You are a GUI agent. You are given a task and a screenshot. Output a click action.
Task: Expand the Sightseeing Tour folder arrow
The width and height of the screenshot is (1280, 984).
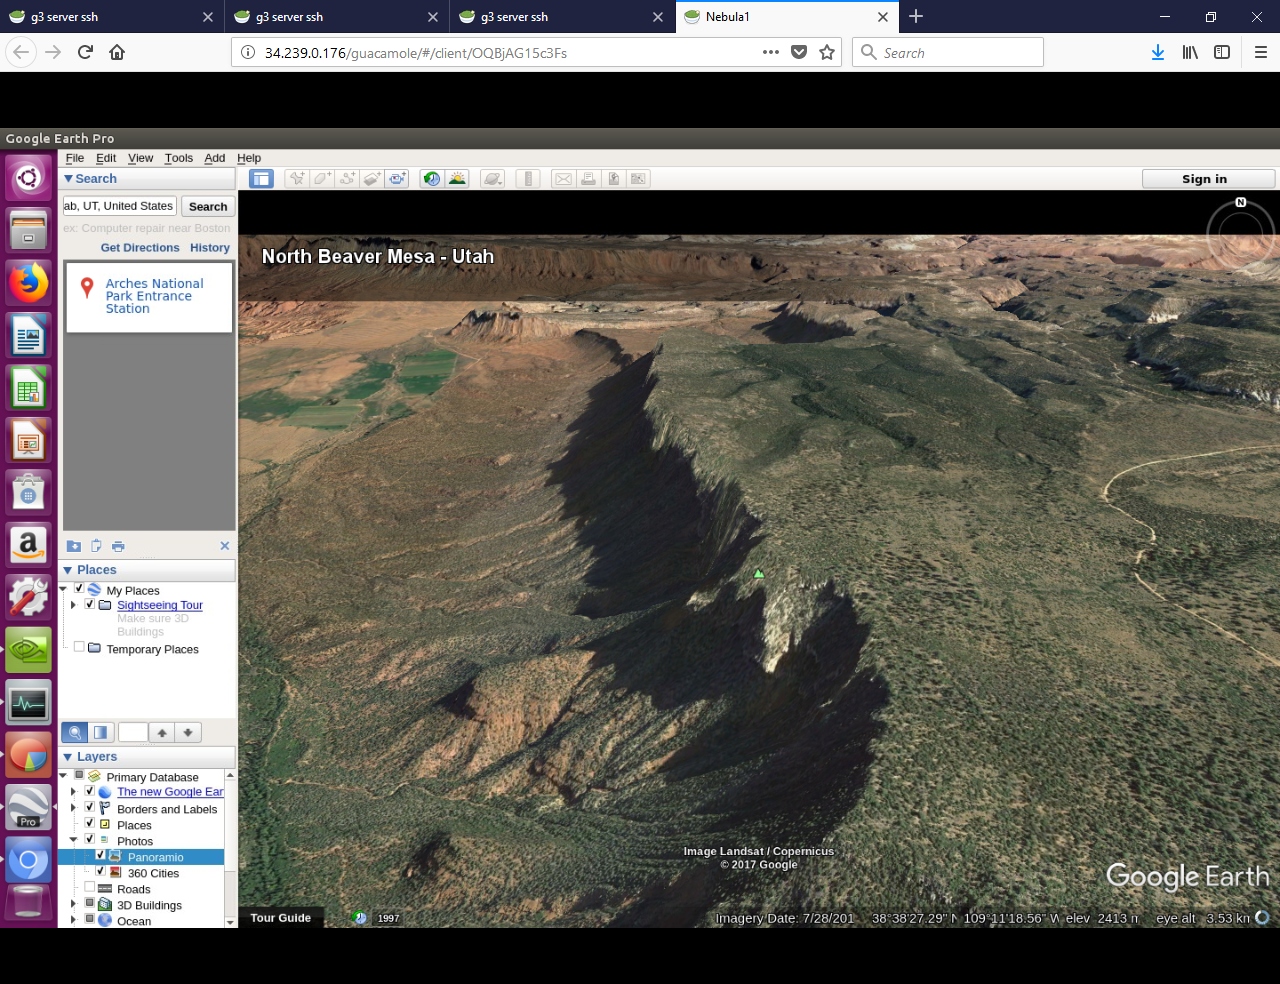(73, 605)
